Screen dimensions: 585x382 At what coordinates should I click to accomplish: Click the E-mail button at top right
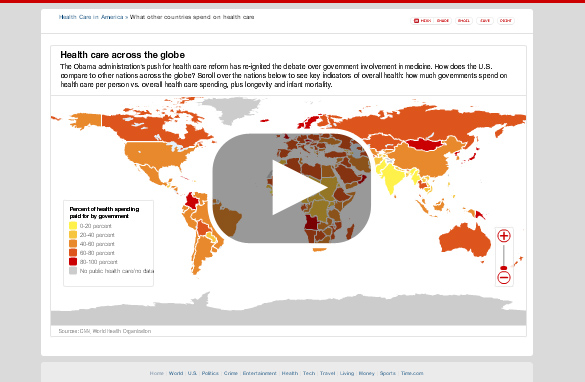click(464, 21)
